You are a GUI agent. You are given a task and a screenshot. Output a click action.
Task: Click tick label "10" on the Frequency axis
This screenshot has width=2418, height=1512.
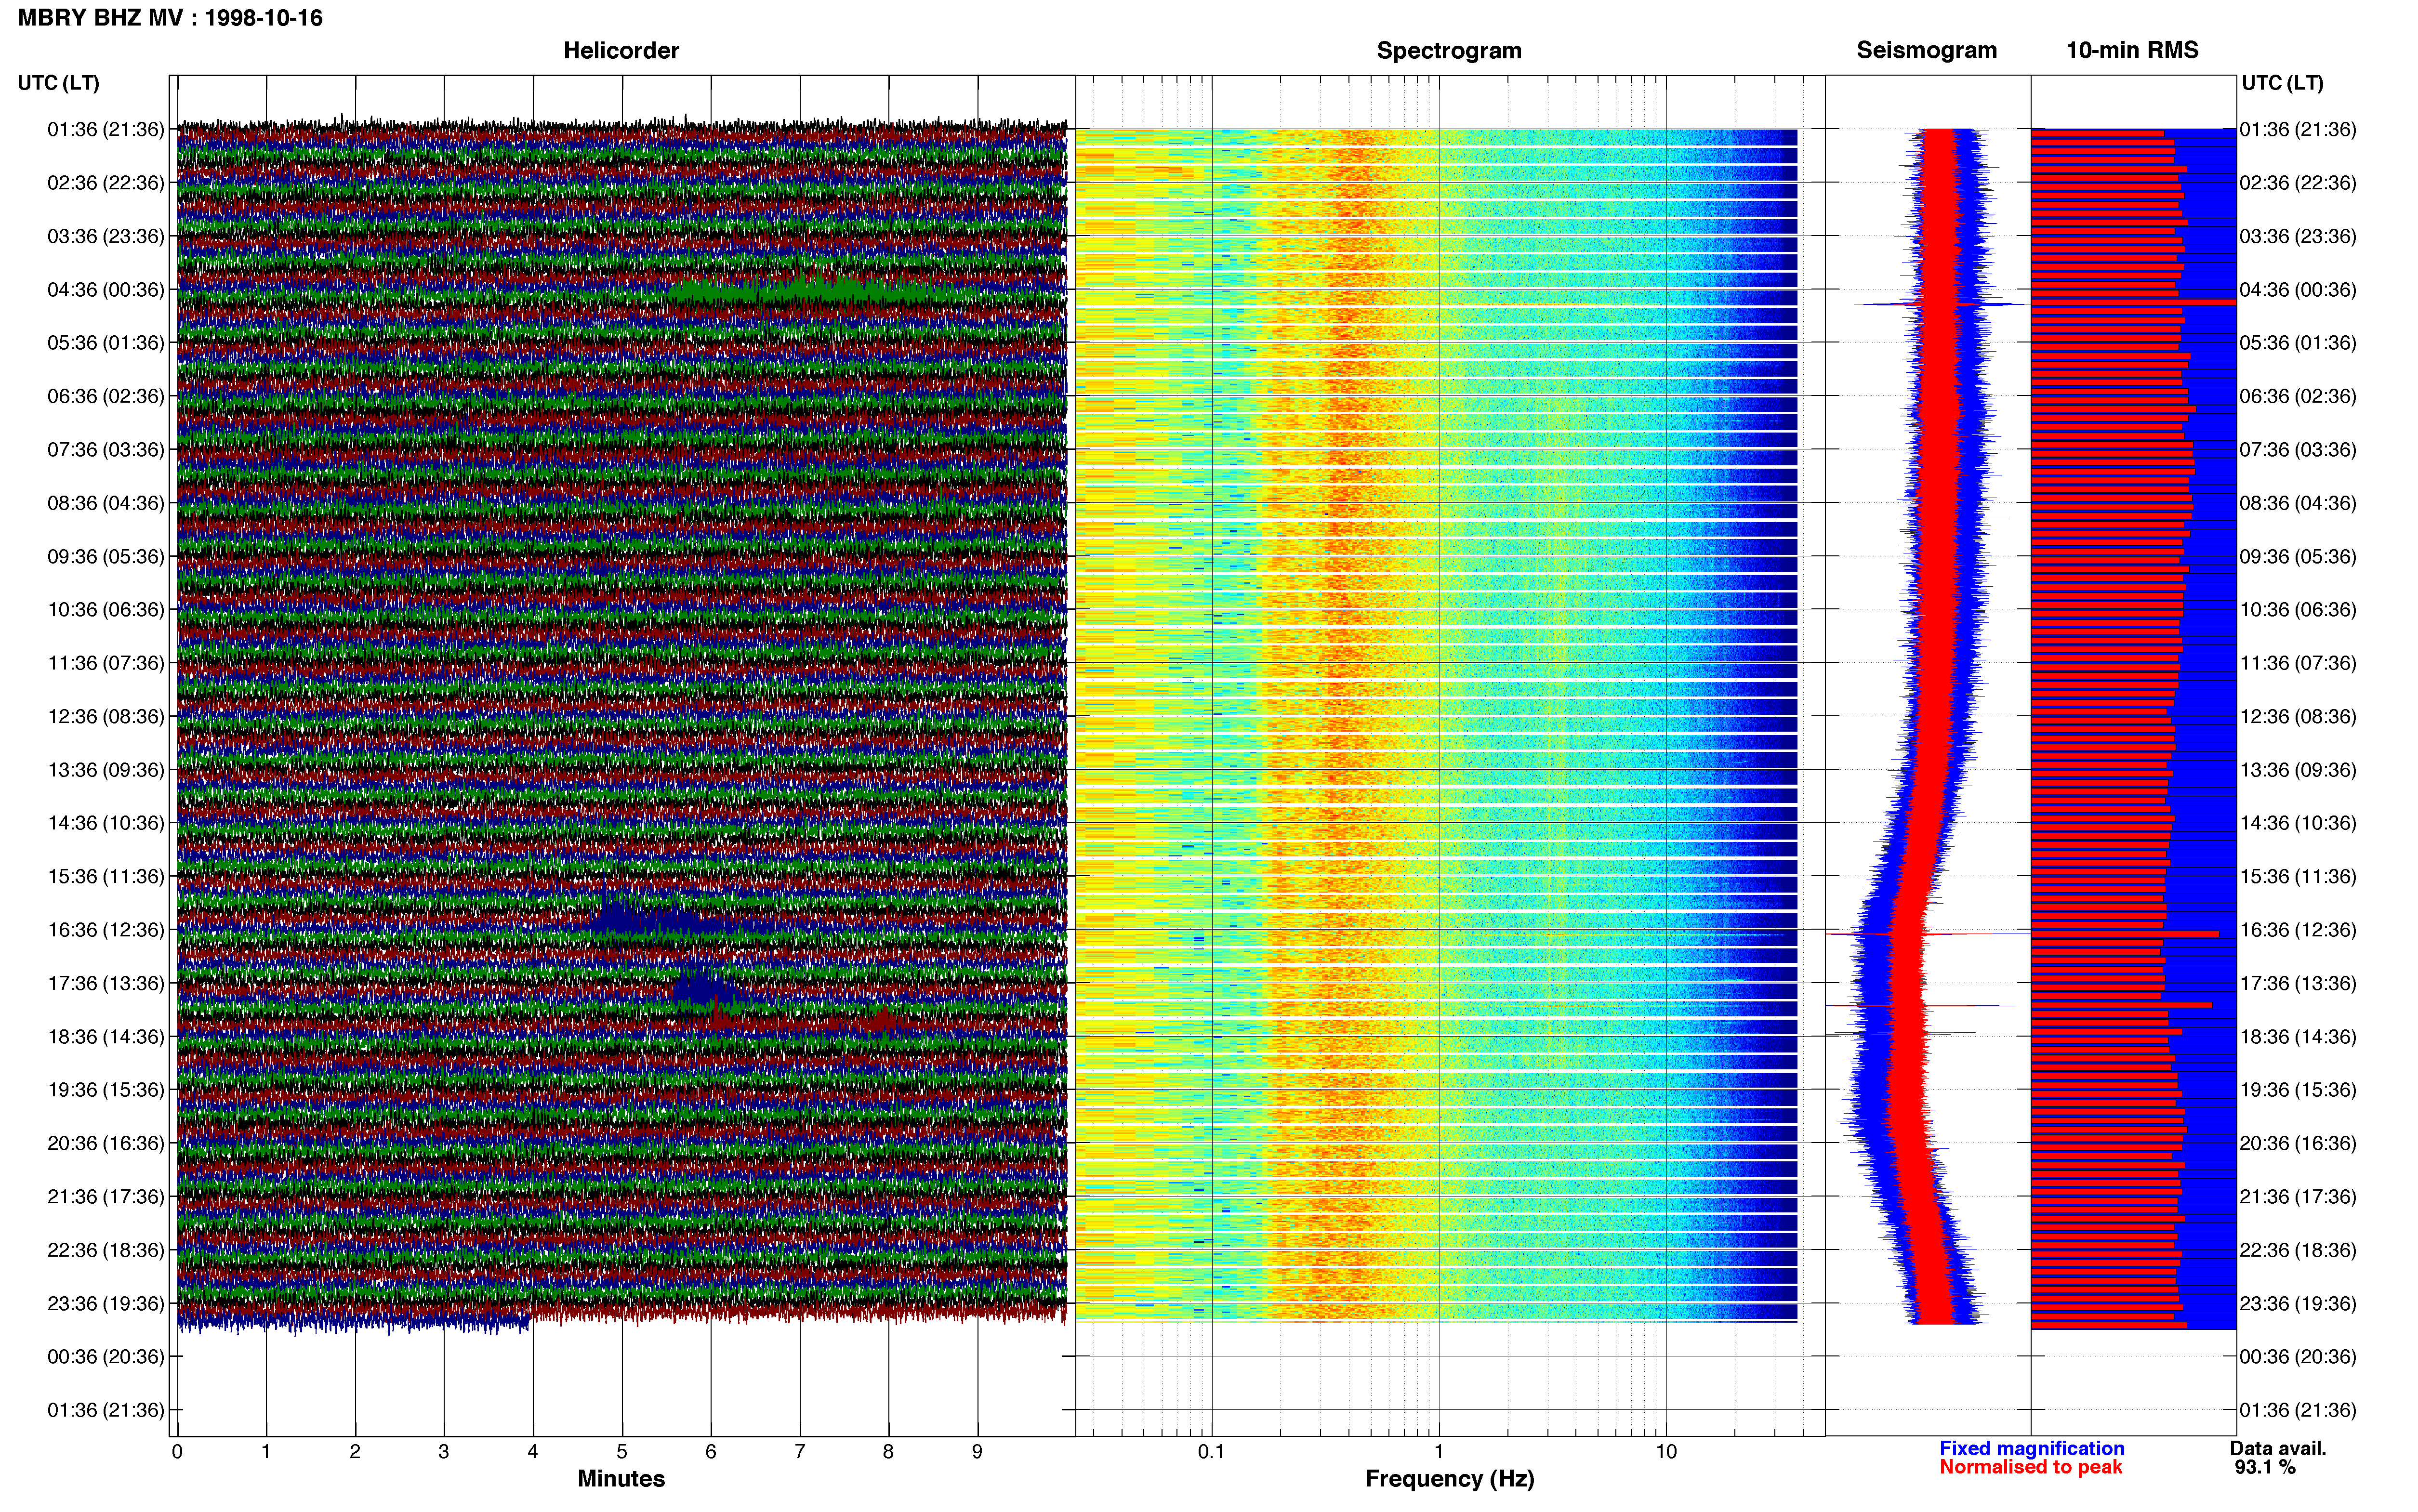pyautogui.click(x=1666, y=1452)
